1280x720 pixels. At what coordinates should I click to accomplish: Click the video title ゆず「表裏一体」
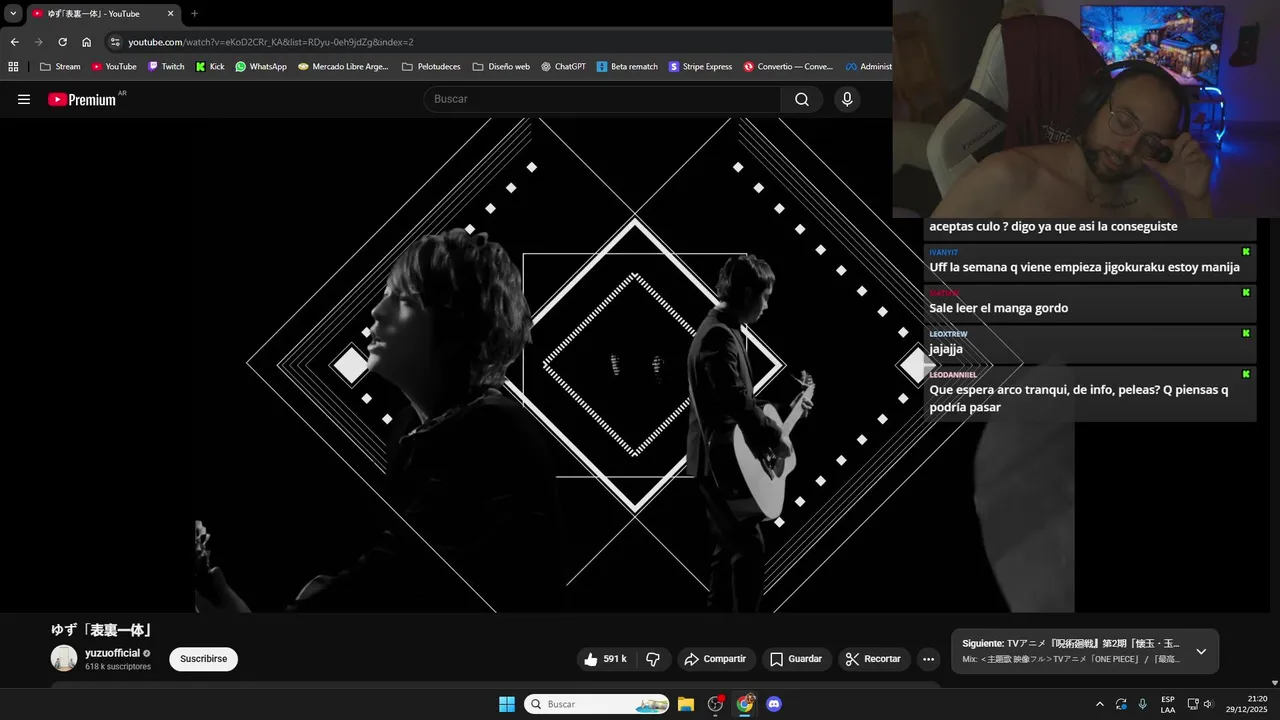pyautogui.click(x=101, y=630)
